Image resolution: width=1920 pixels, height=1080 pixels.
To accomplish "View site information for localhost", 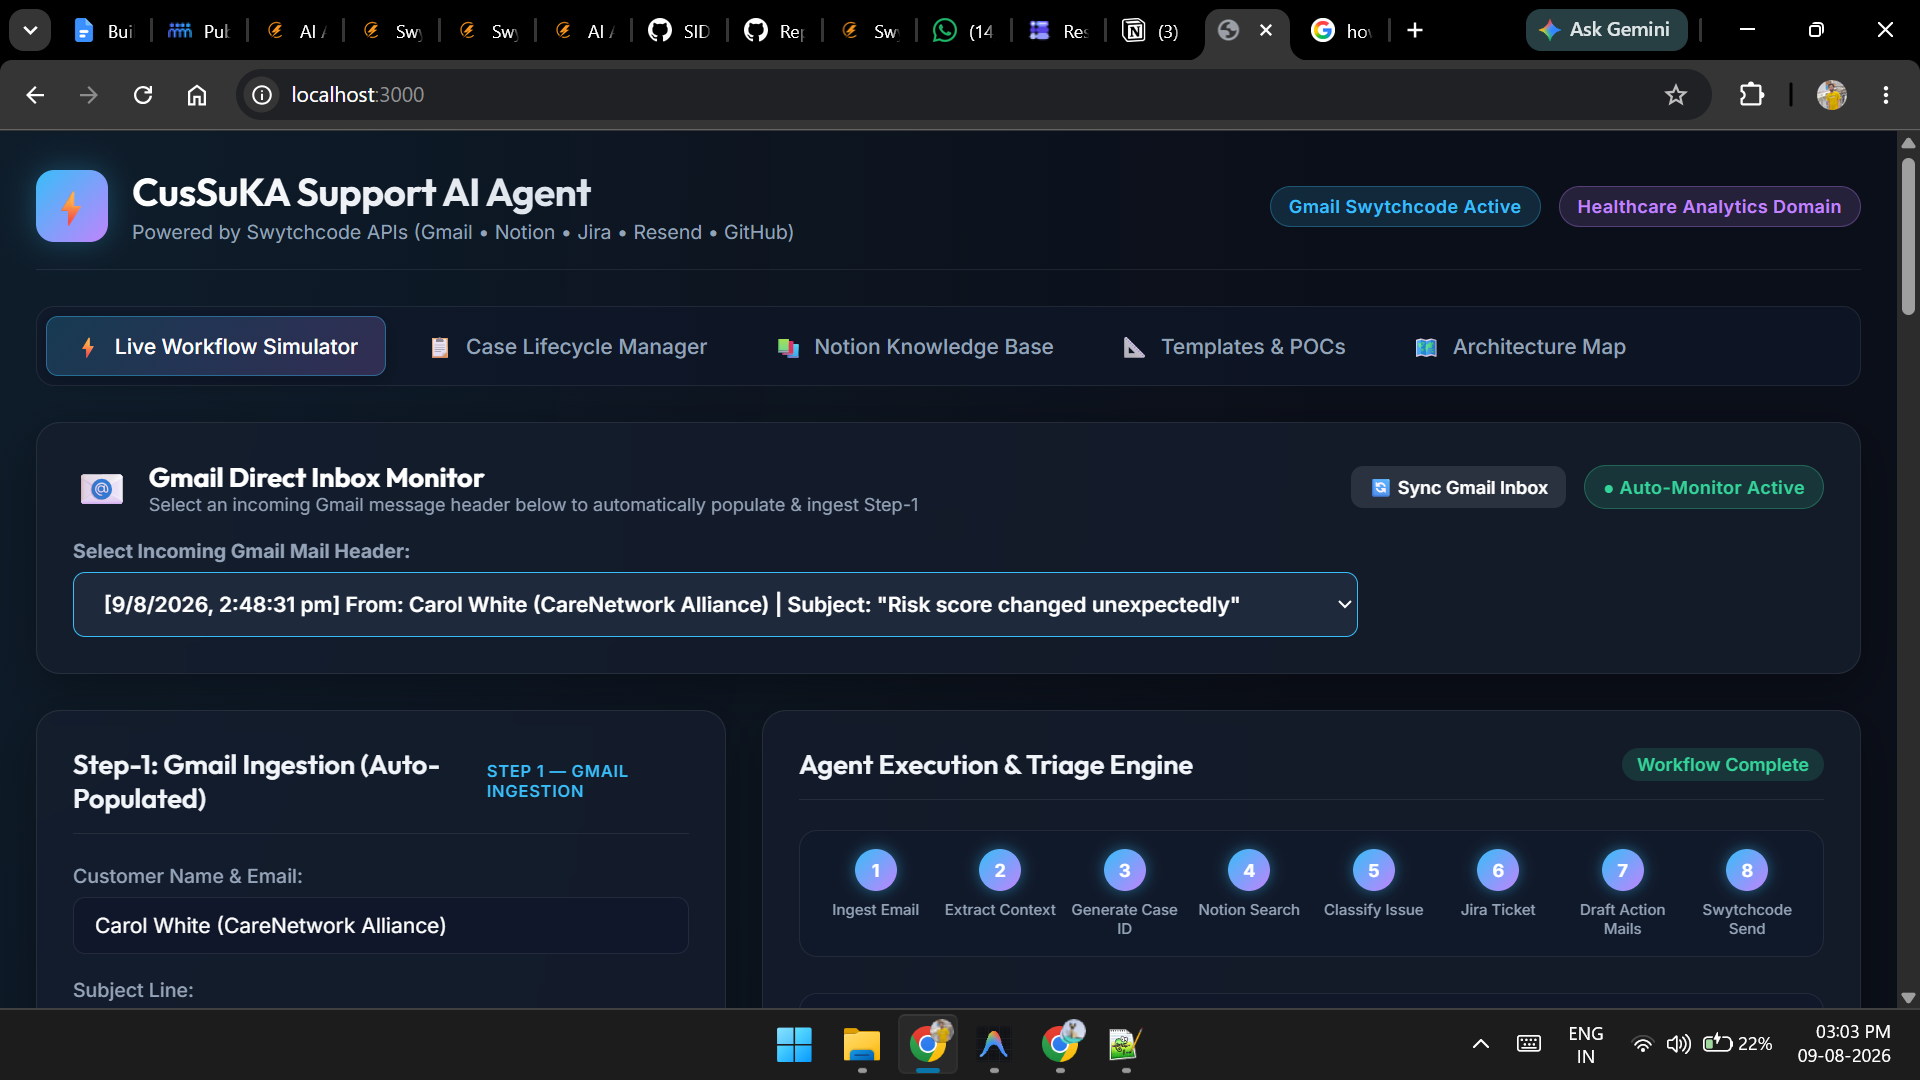I will (x=262, y=95).
